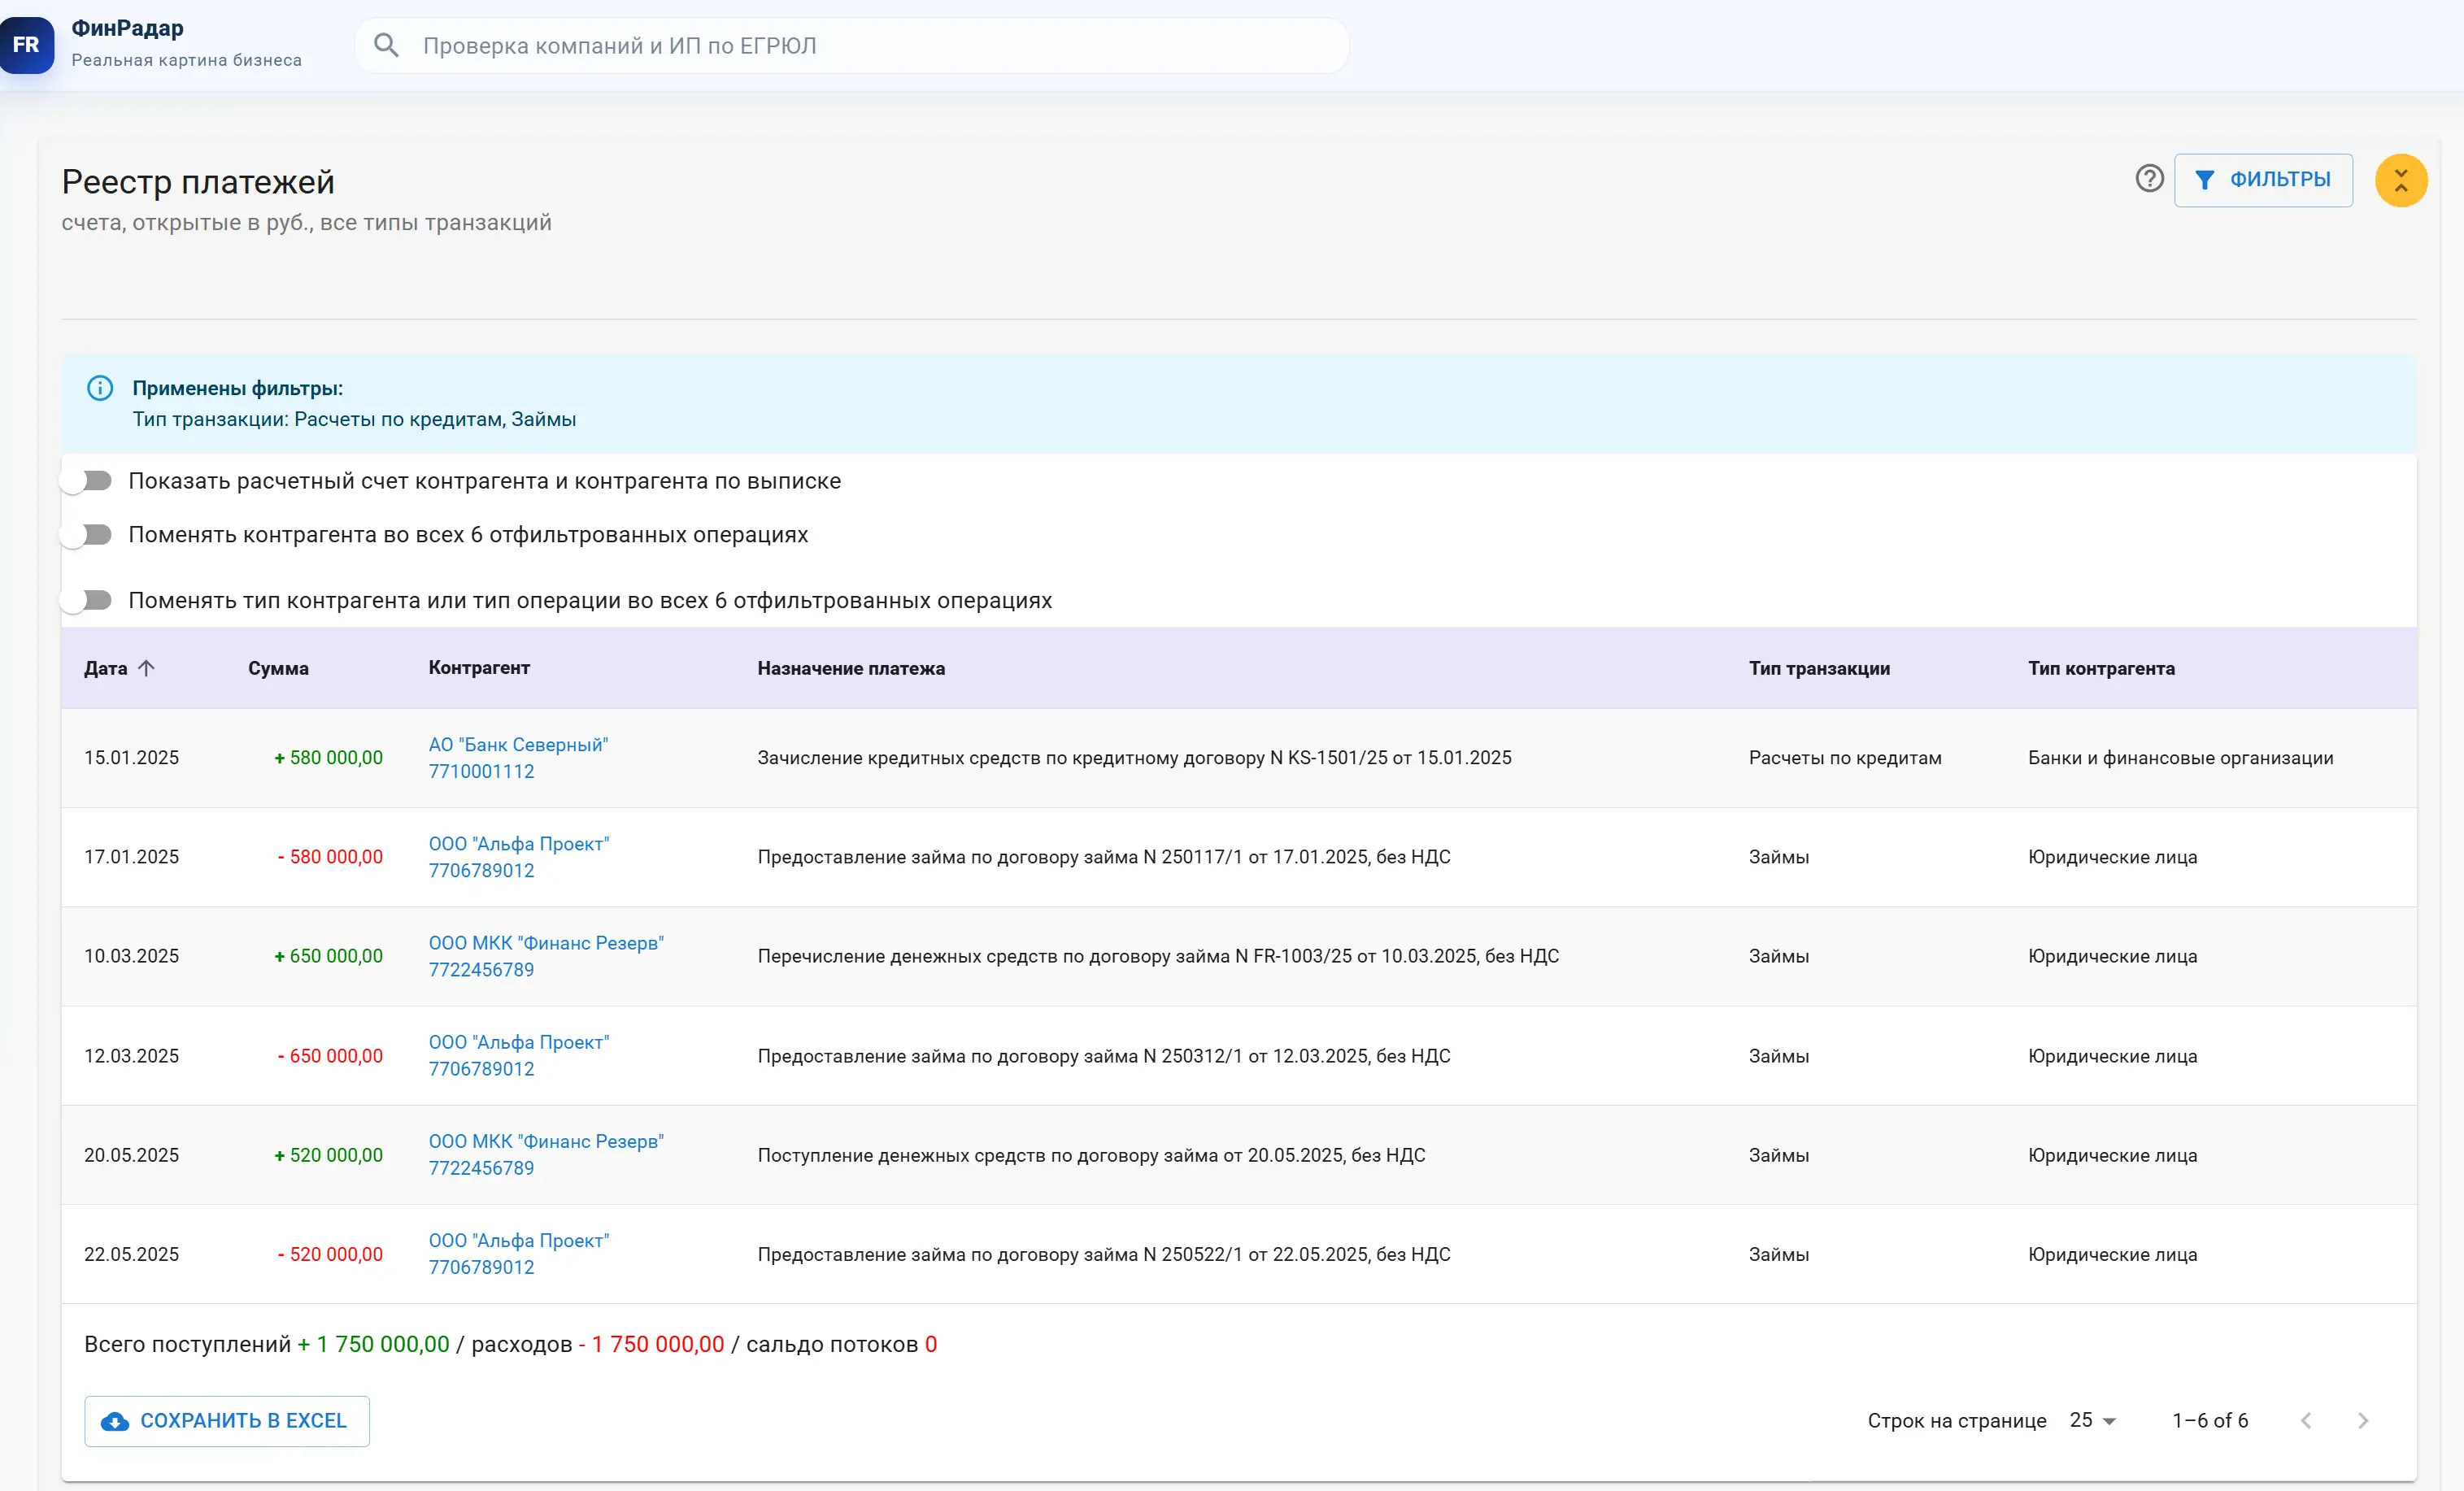This screenshot has height=1491, width=2464.
Task: Click Банки и финансовые организации cell
Action: [2180, 758]
